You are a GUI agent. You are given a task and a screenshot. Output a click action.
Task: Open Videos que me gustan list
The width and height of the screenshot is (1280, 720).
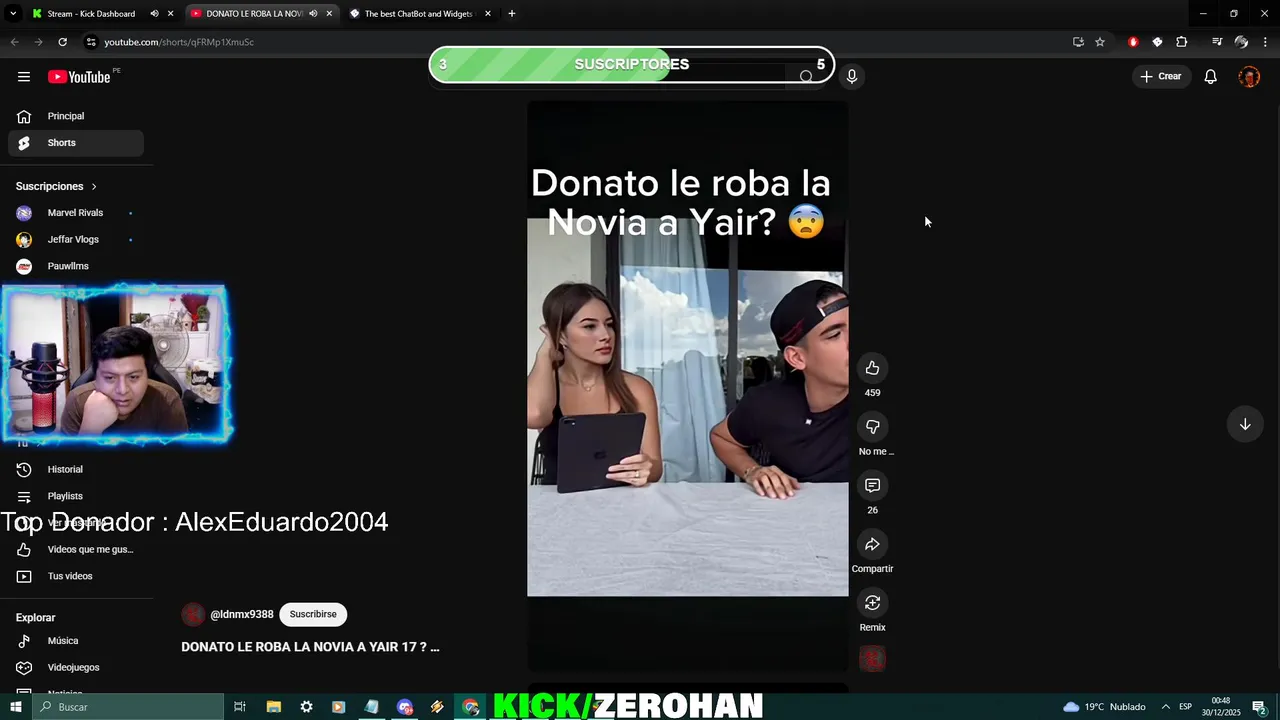[76, 549]
